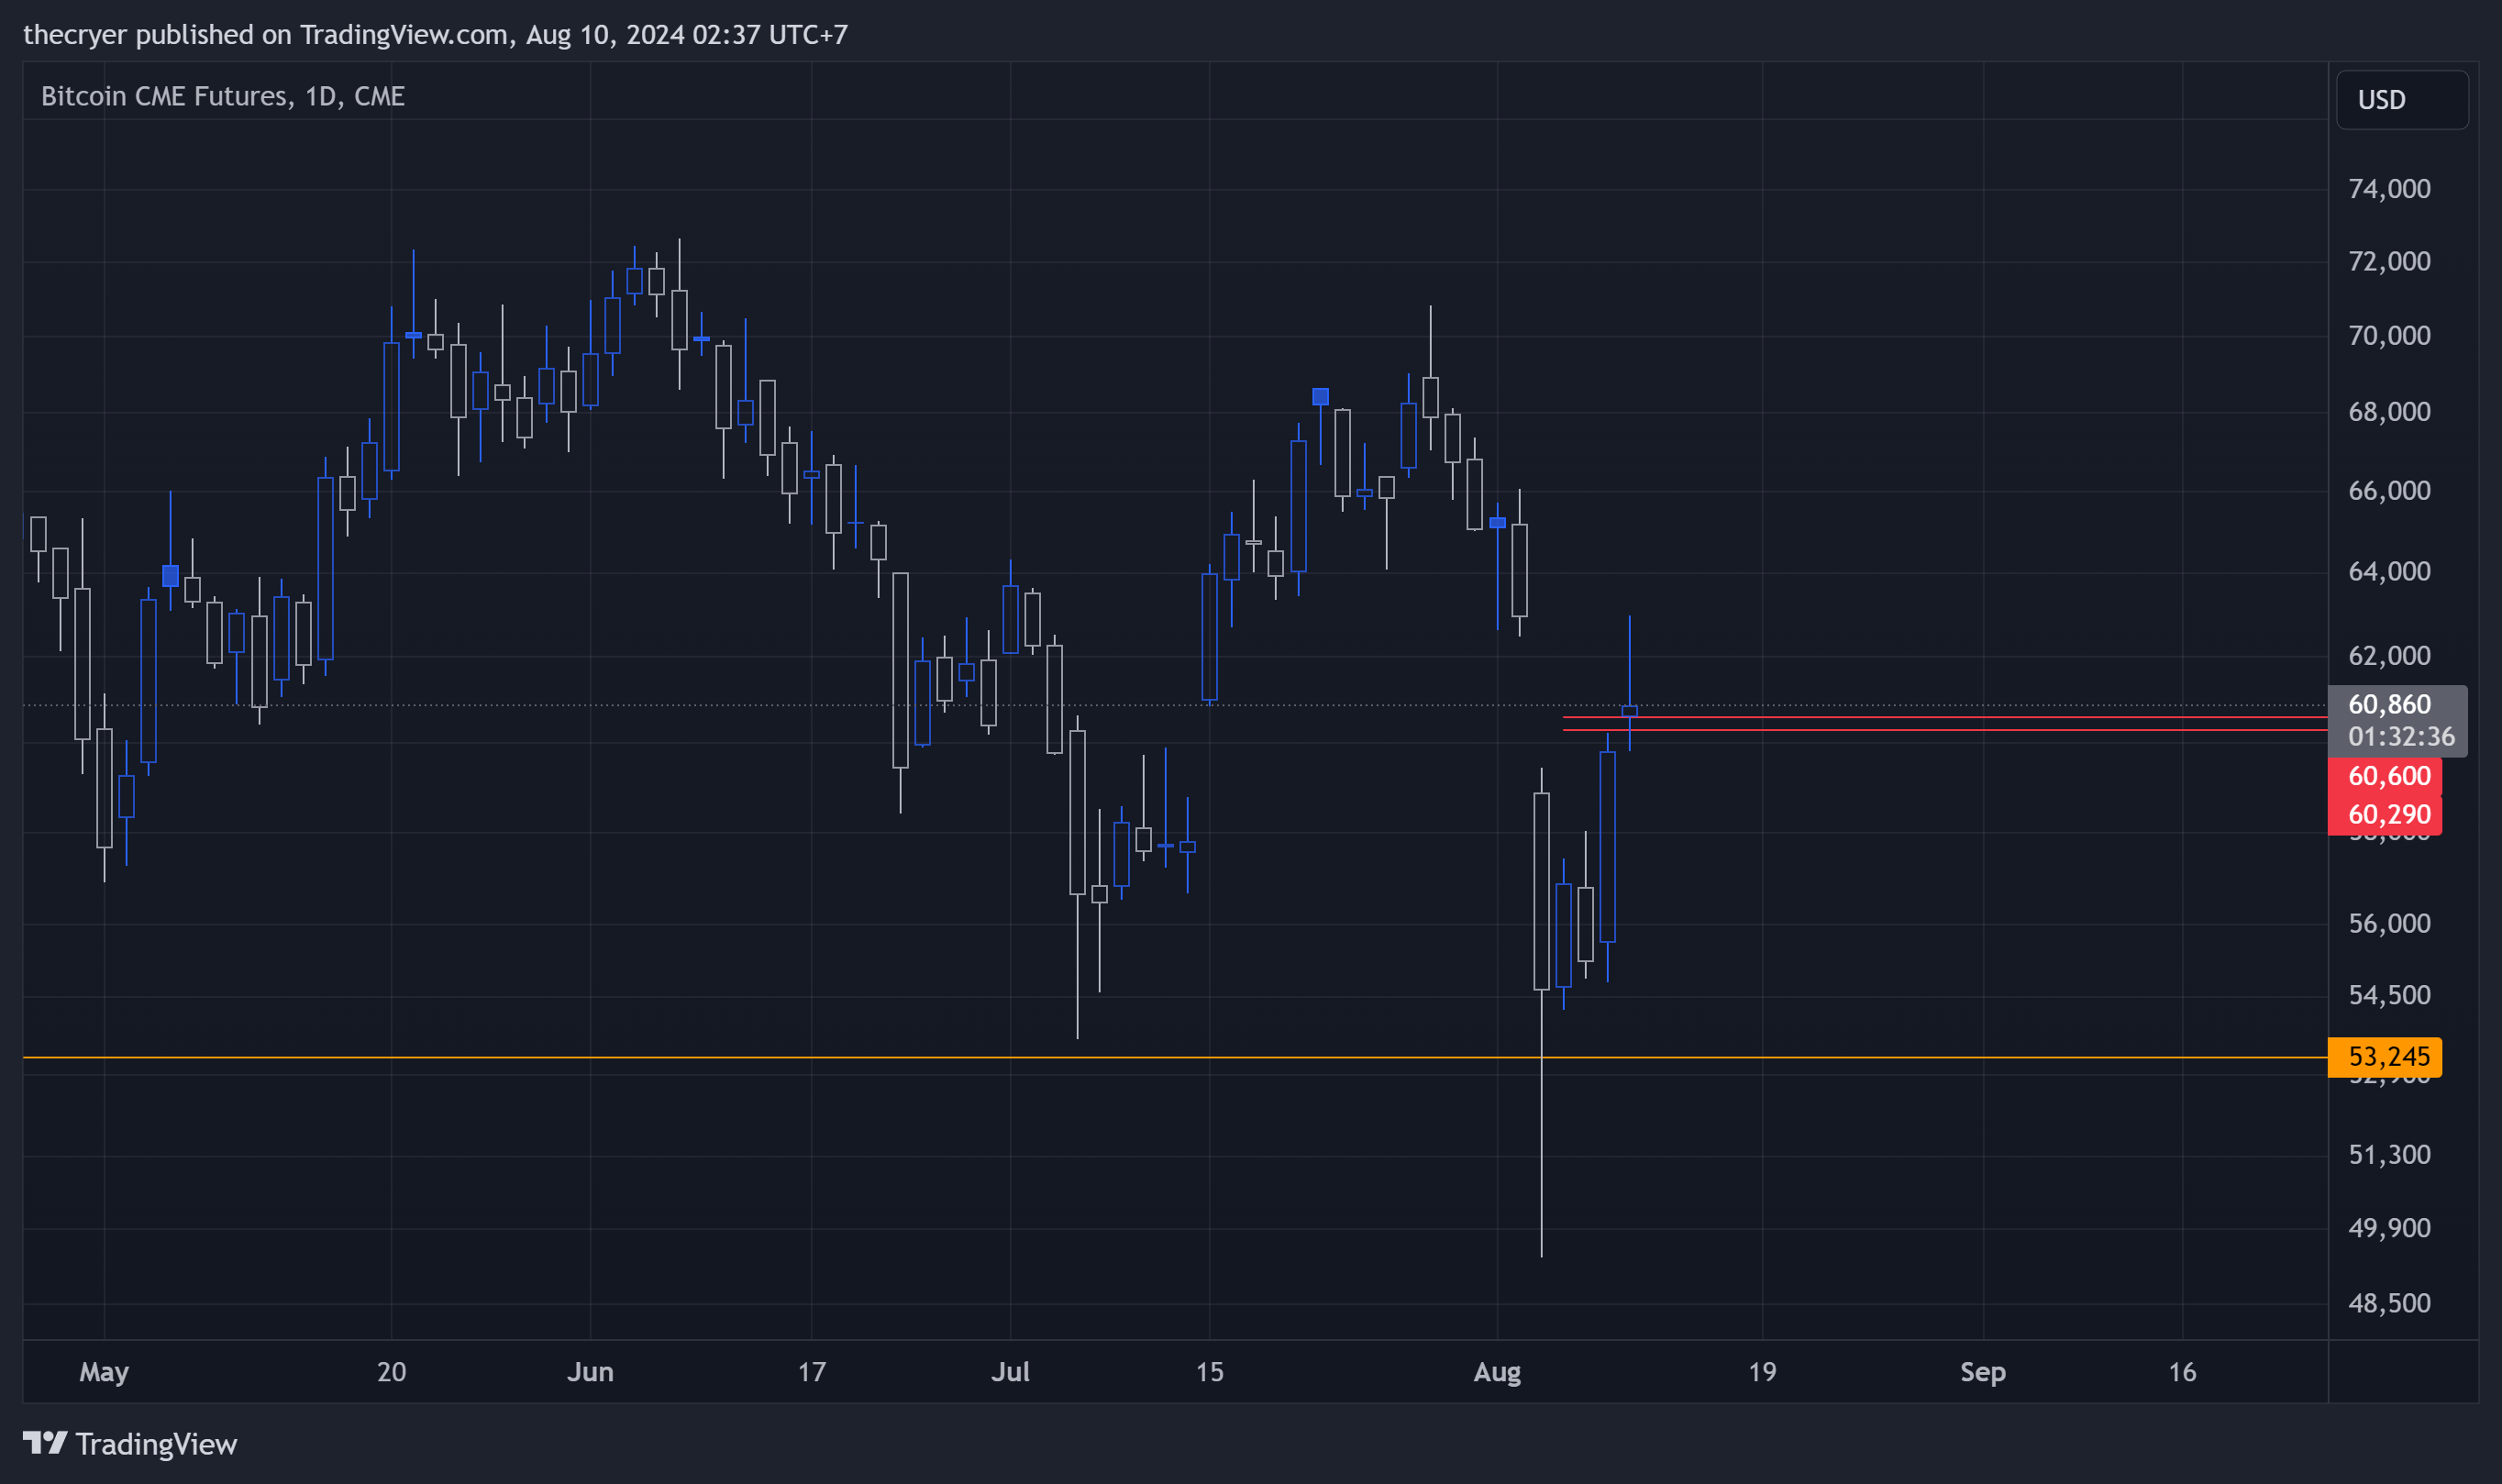Click the Sep label on time axis
Image resolution: width=2502 pixels, height=1484 pixels.
[1983, 1372]
